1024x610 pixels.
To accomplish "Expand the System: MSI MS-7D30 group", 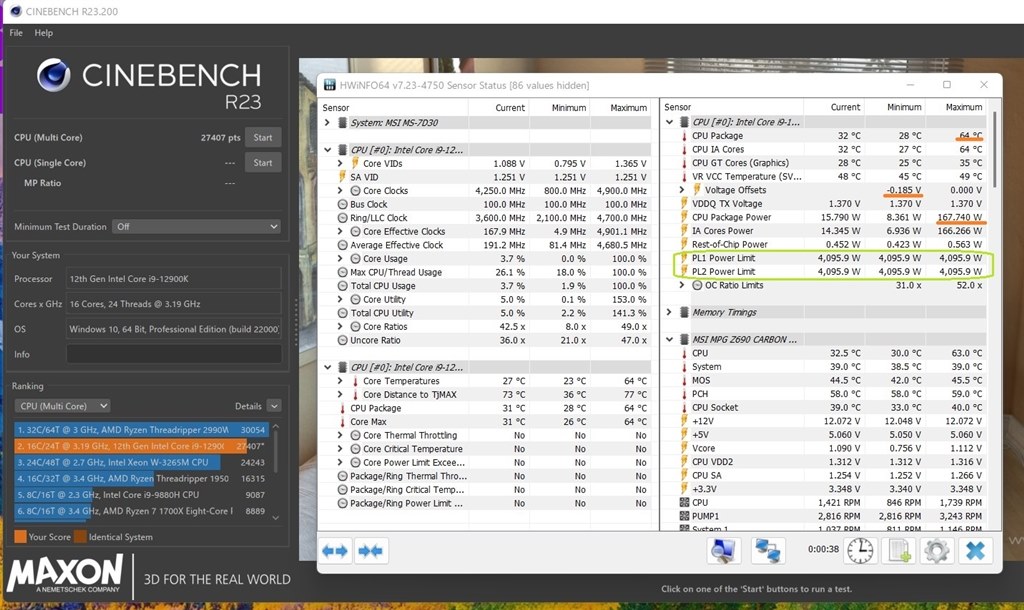I will (x=328, y=123).
